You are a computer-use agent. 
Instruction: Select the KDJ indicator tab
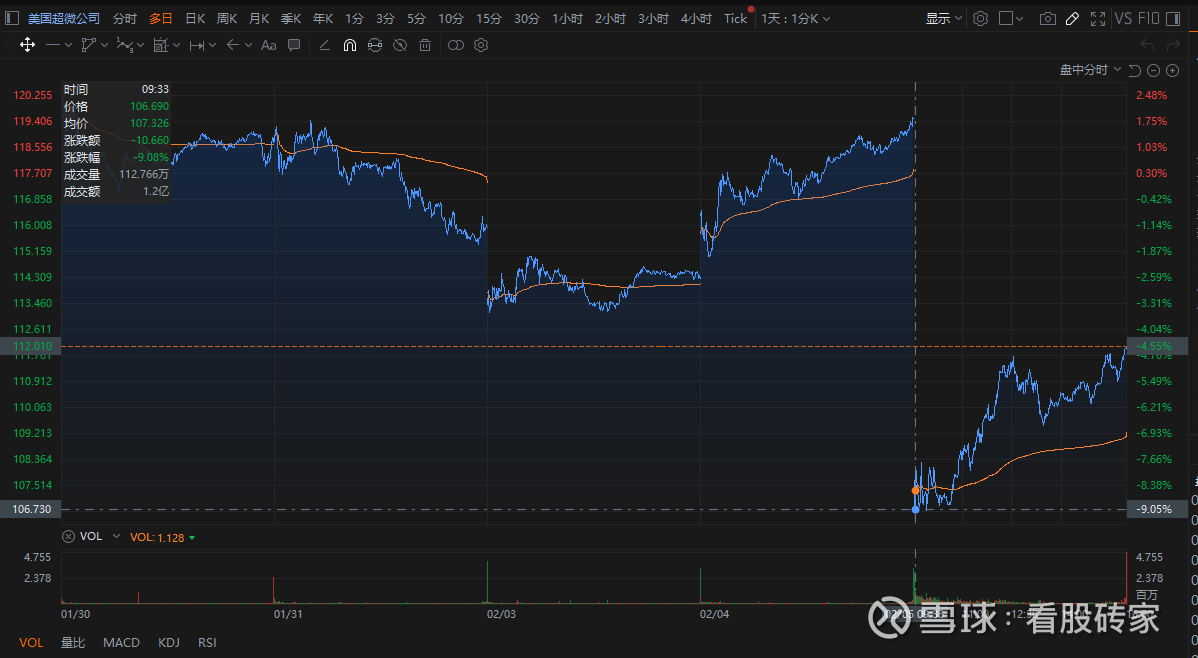pyautogui.click(x=169, y=643)
